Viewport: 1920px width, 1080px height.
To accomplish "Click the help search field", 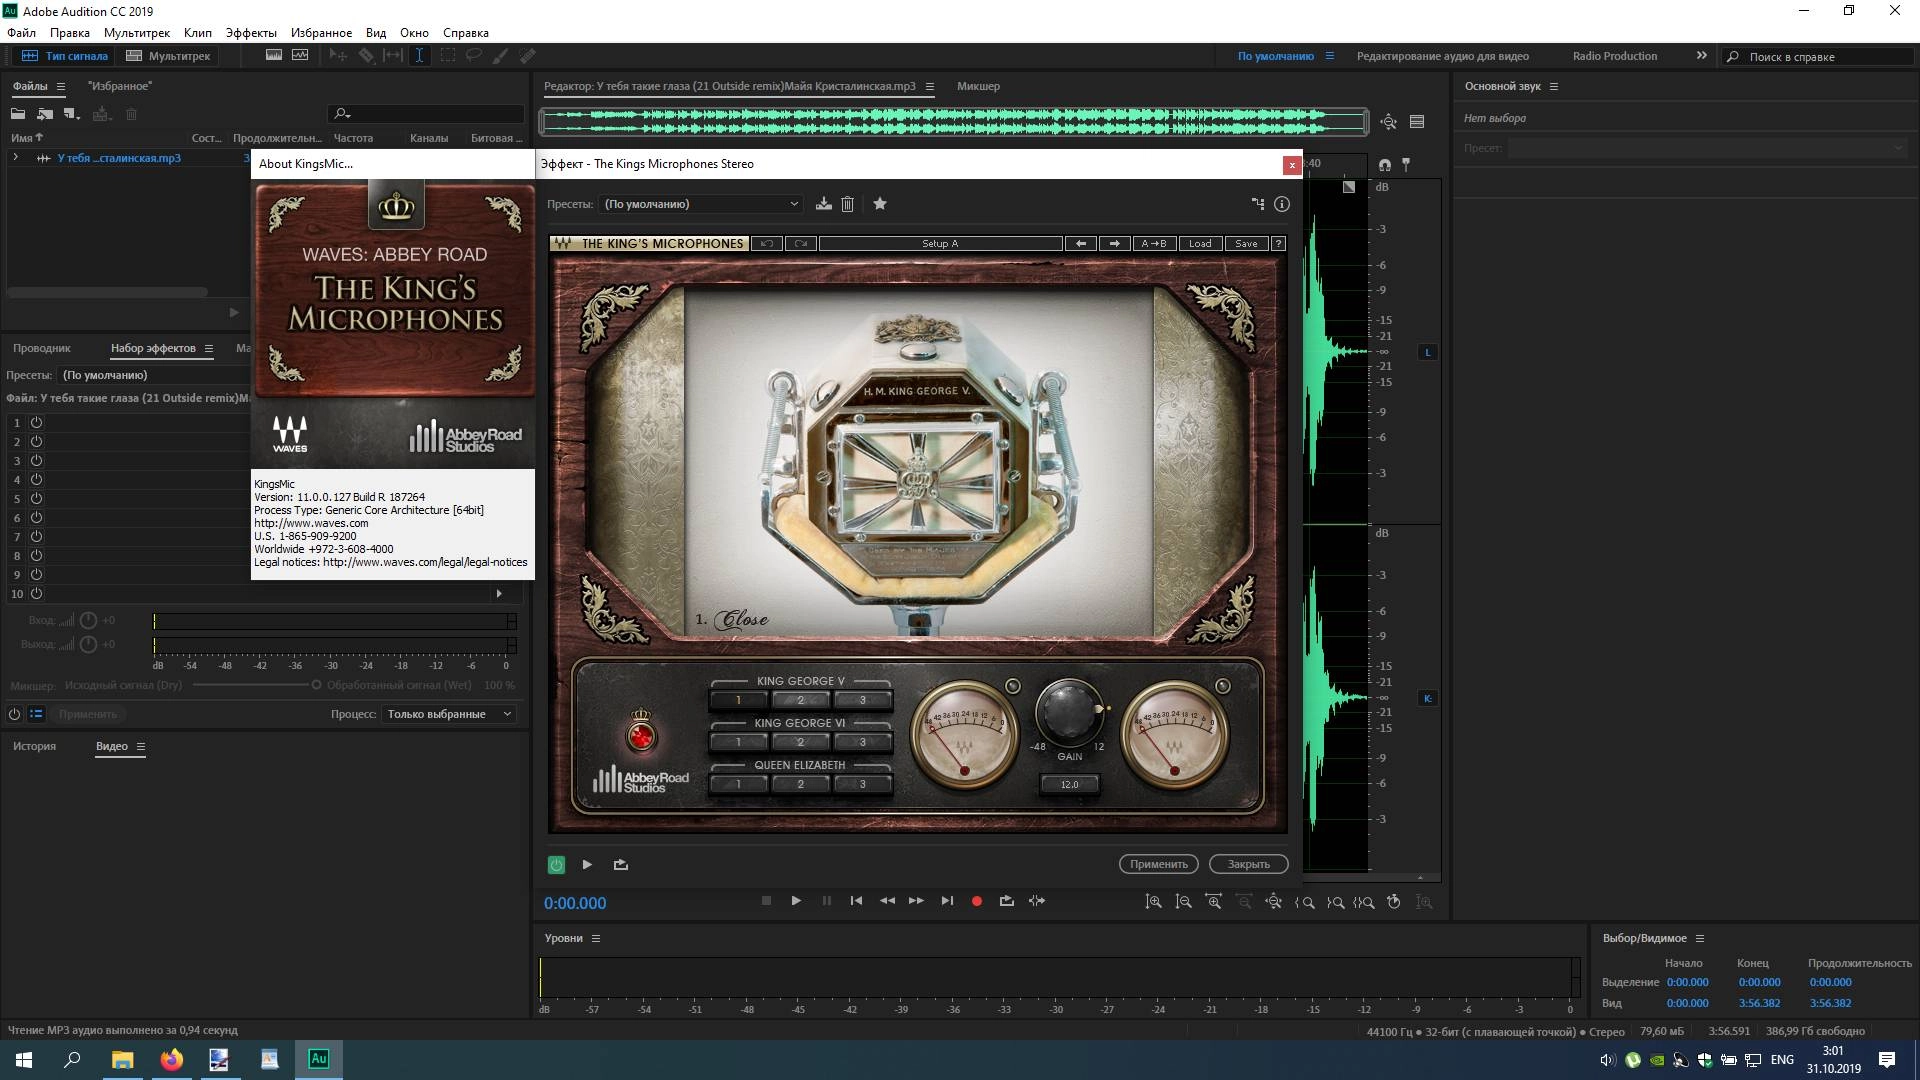I will pos(1820,57).
